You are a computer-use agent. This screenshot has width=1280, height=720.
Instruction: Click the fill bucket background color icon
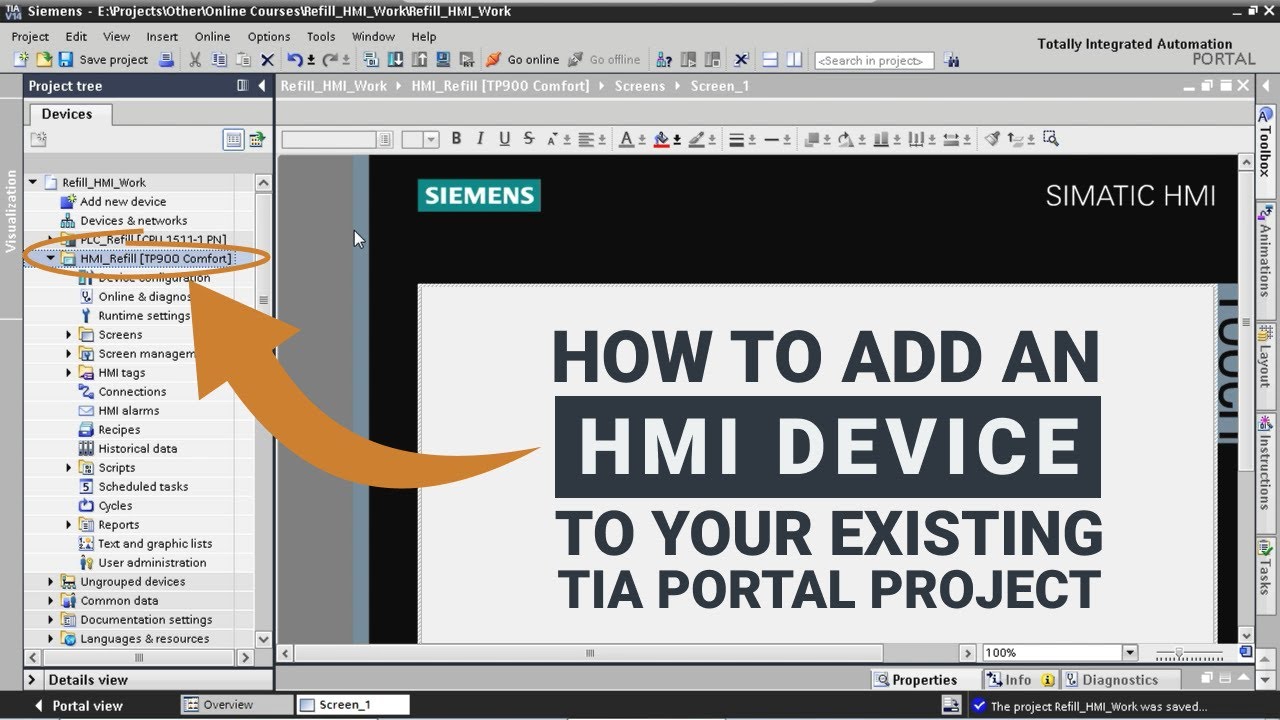coord(662,139)
